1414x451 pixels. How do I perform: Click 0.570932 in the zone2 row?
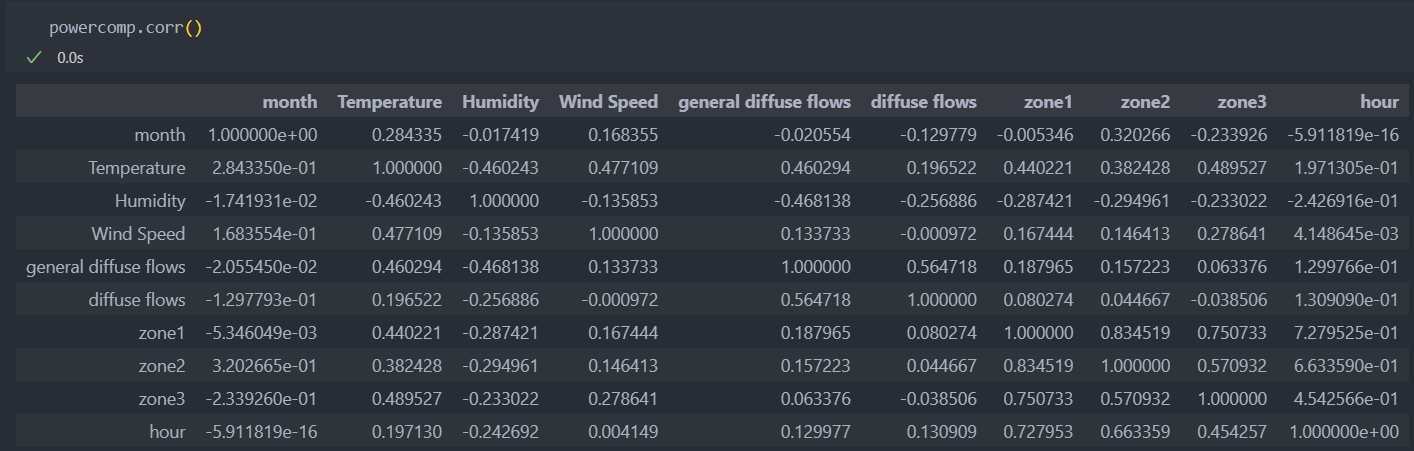pyautogui.click(x=1233, y=366)
